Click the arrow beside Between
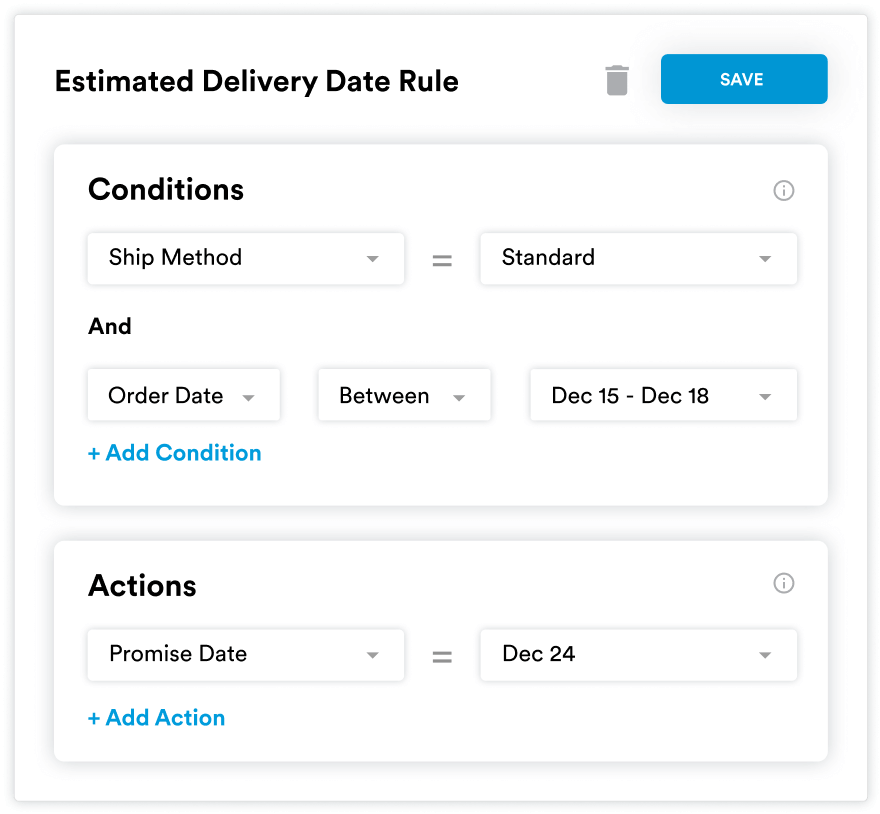The height and width of the screenshot is (814, 880). coord(459,397)
